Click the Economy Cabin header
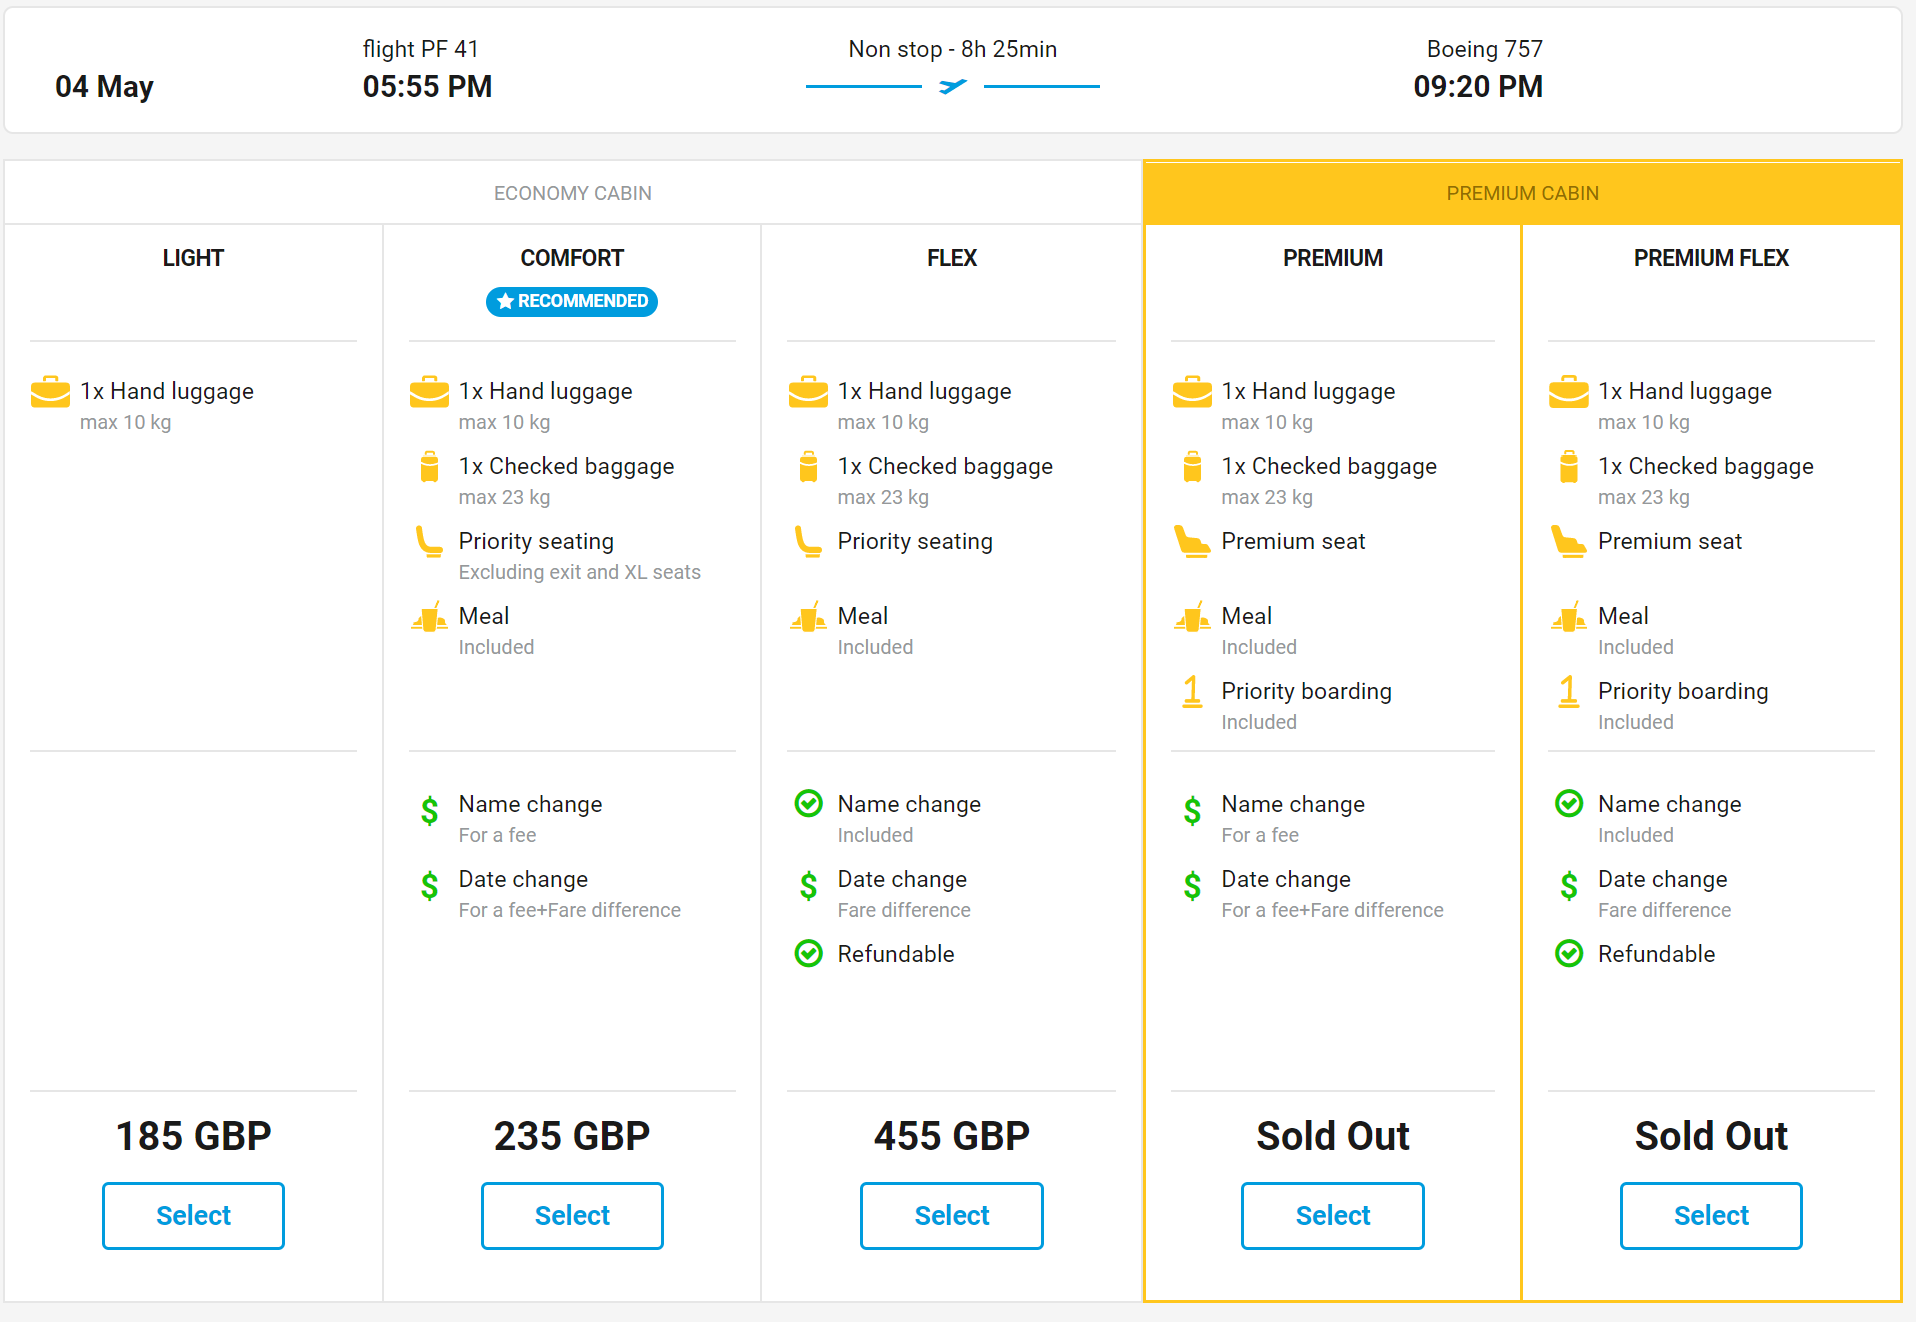Screen dimensions: 1916x1322 click(572, 193)
